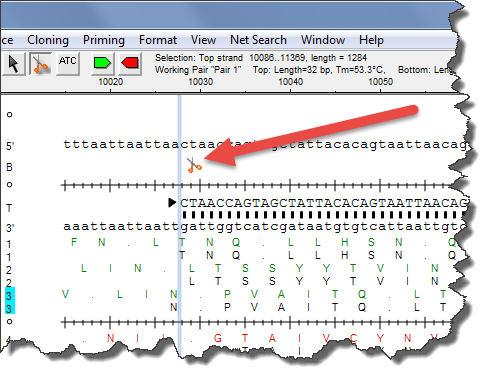Click ruler position label 10040
The height and width of the screenshot is (382, 494).
point(291,82)
